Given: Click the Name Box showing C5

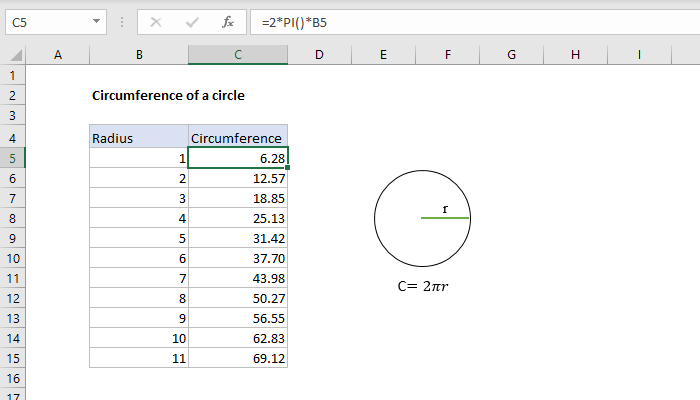Looking at the screenshot, I should click(x=56, y=22).
